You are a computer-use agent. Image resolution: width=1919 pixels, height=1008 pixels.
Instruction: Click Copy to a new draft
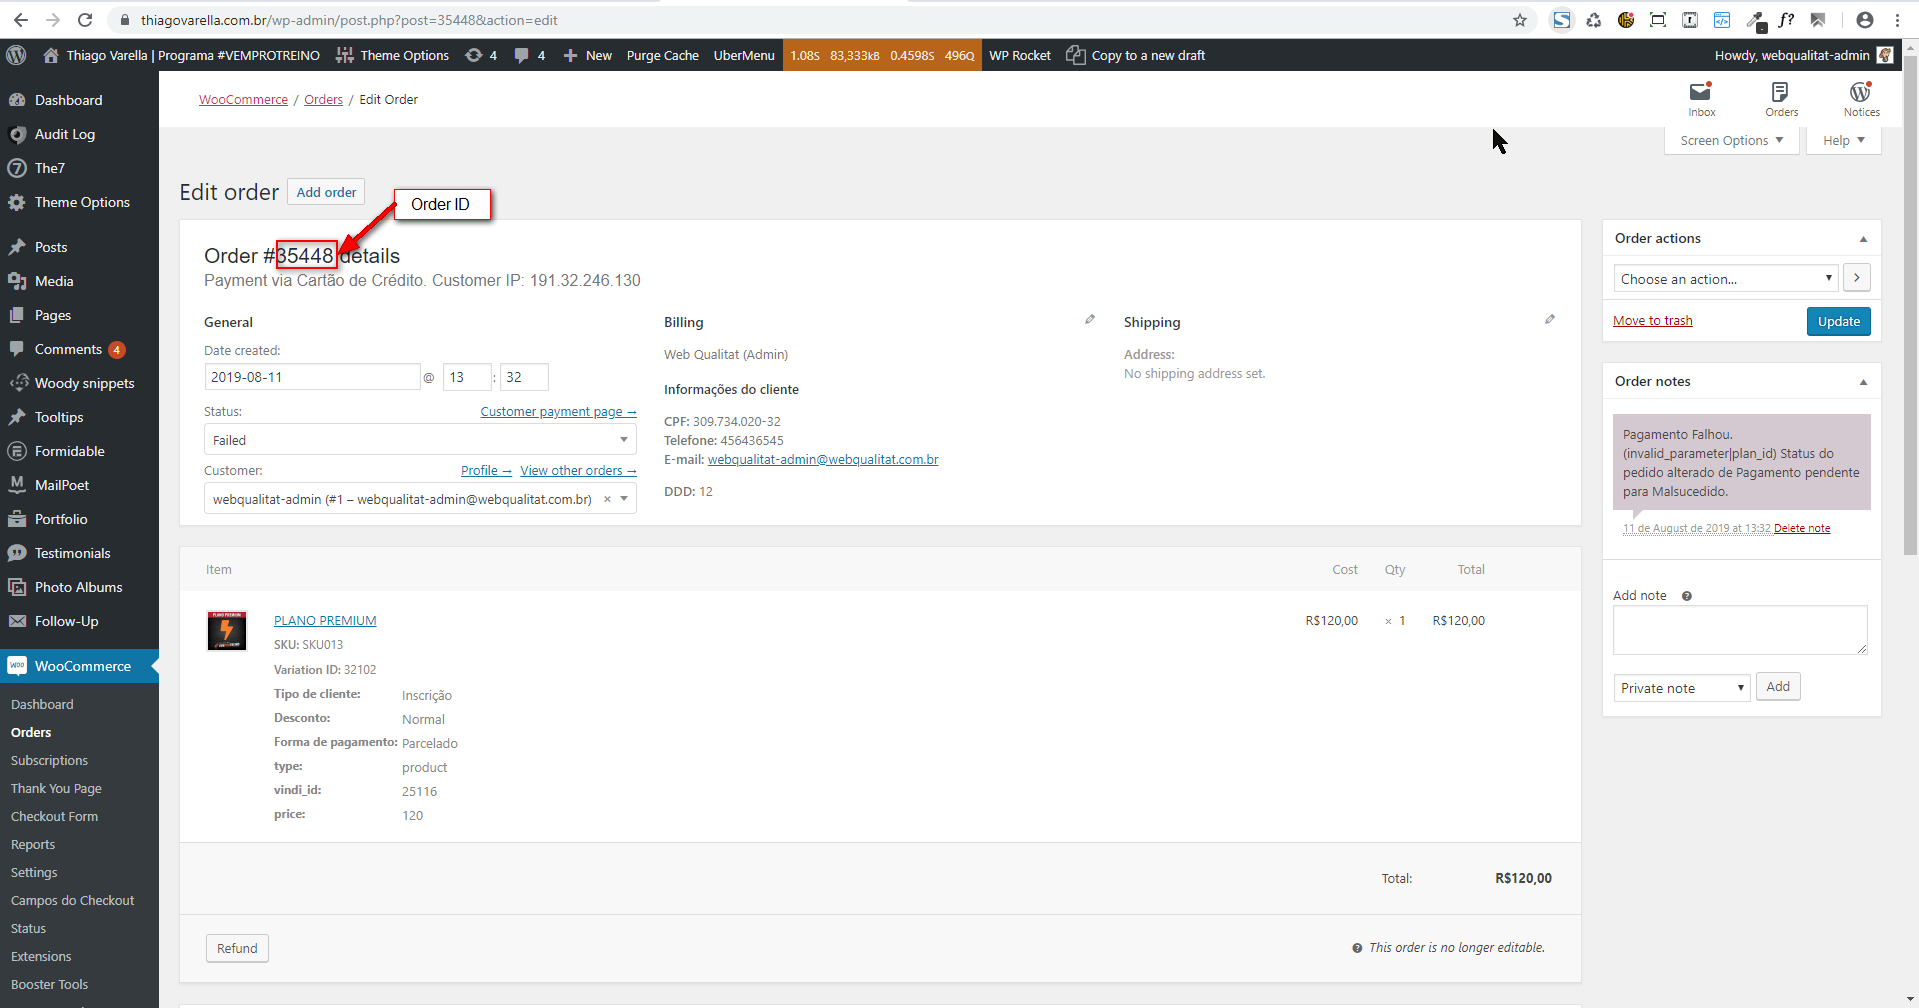[1136, 55]
